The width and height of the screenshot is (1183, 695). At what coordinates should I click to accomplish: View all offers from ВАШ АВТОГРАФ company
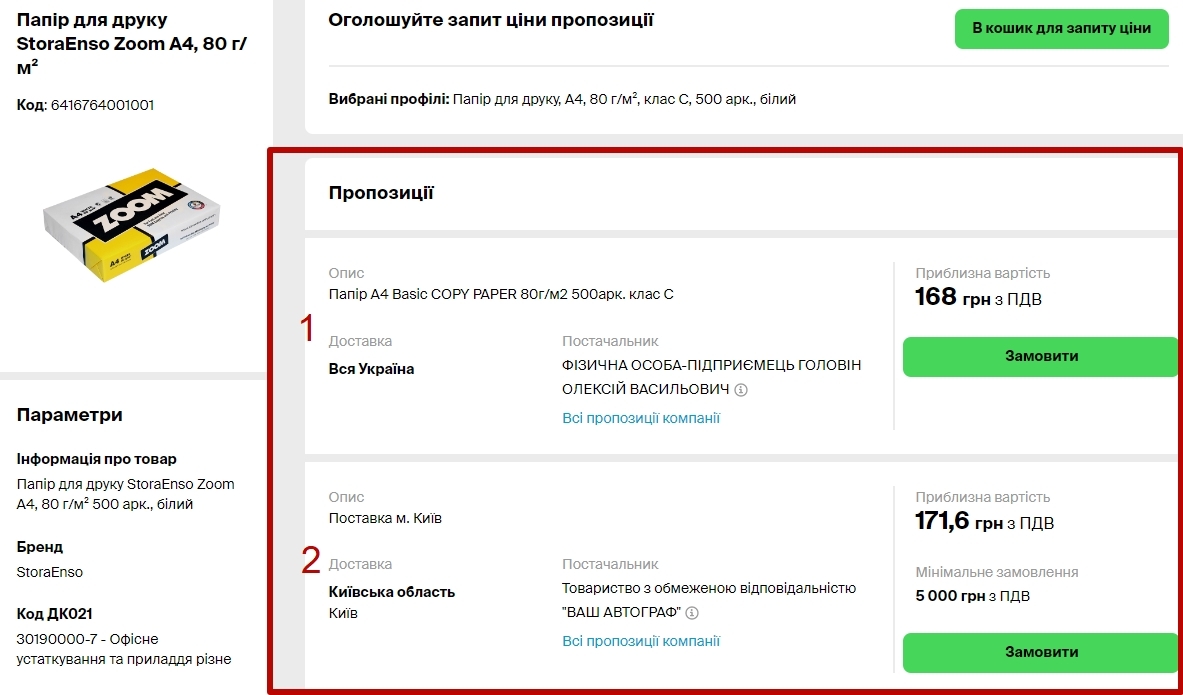(x=640, y=641)
